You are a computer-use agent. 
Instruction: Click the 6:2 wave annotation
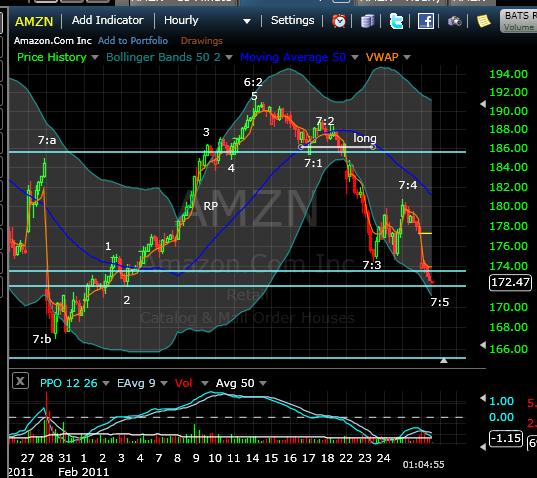tap(253, 82)
